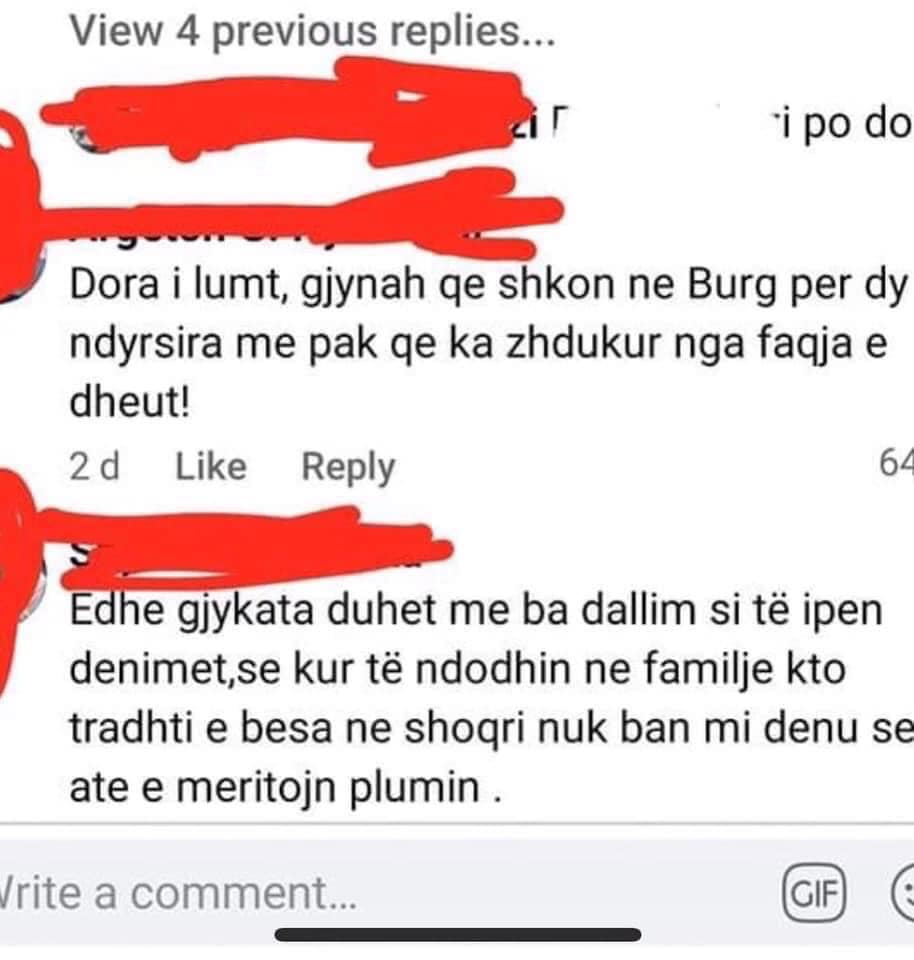The width and height of the screenshot is (914, 960).
Task: Tap the final line "ate e meritojn plumin"
Action: point(285,787)
